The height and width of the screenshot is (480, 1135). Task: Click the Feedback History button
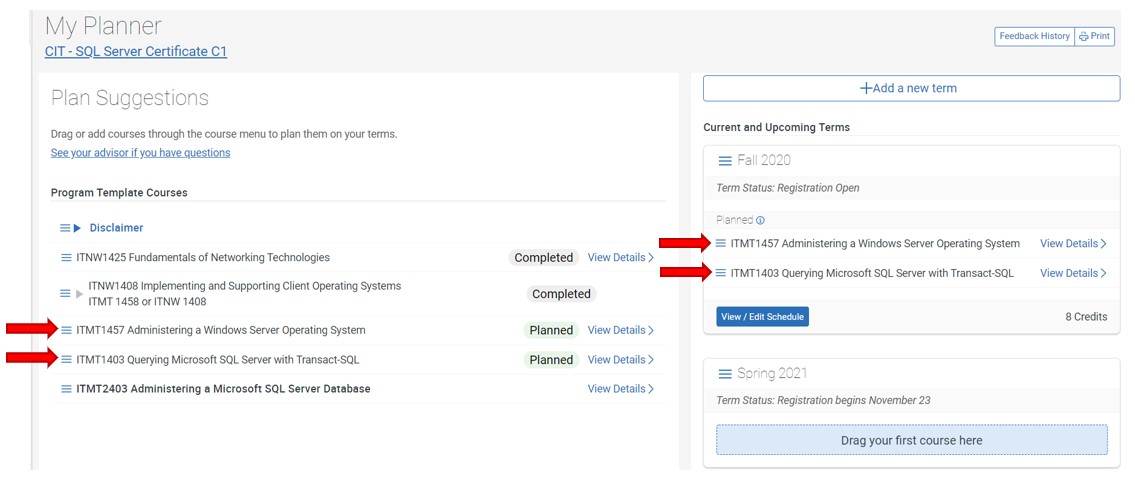click(1034, 36)
